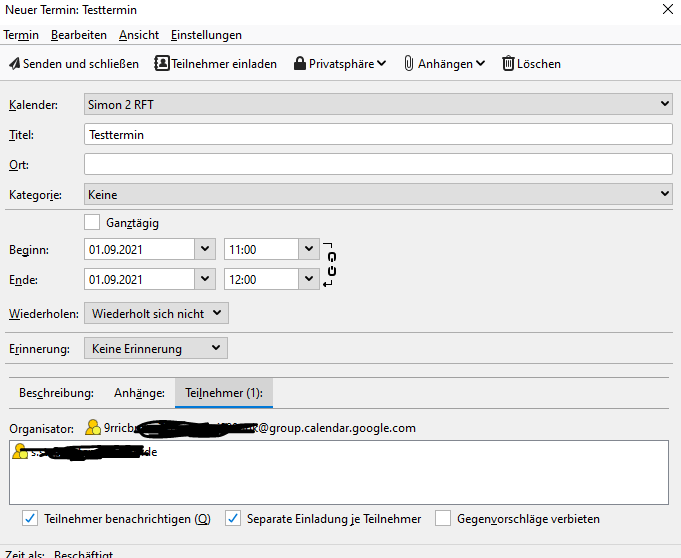Click the Privatsphäre lock icon
The image size is (681, 558).
300,63
